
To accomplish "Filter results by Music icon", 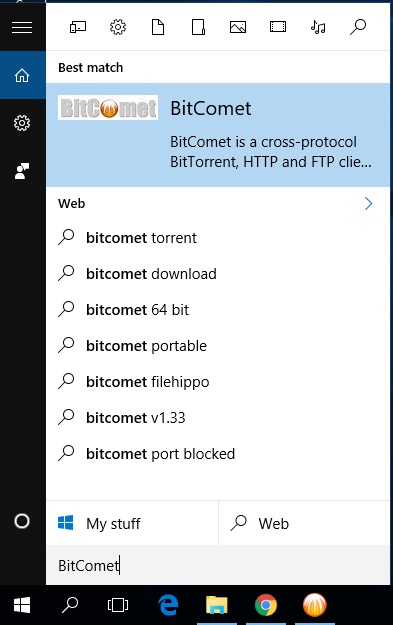I will (318, 27).
